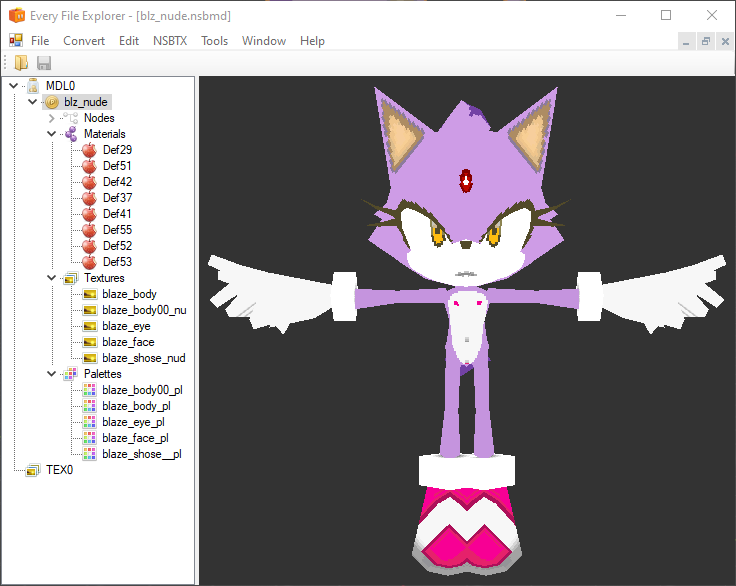Select the blaze_eye texture label
The image size is (736, 586).
[126, 326]
